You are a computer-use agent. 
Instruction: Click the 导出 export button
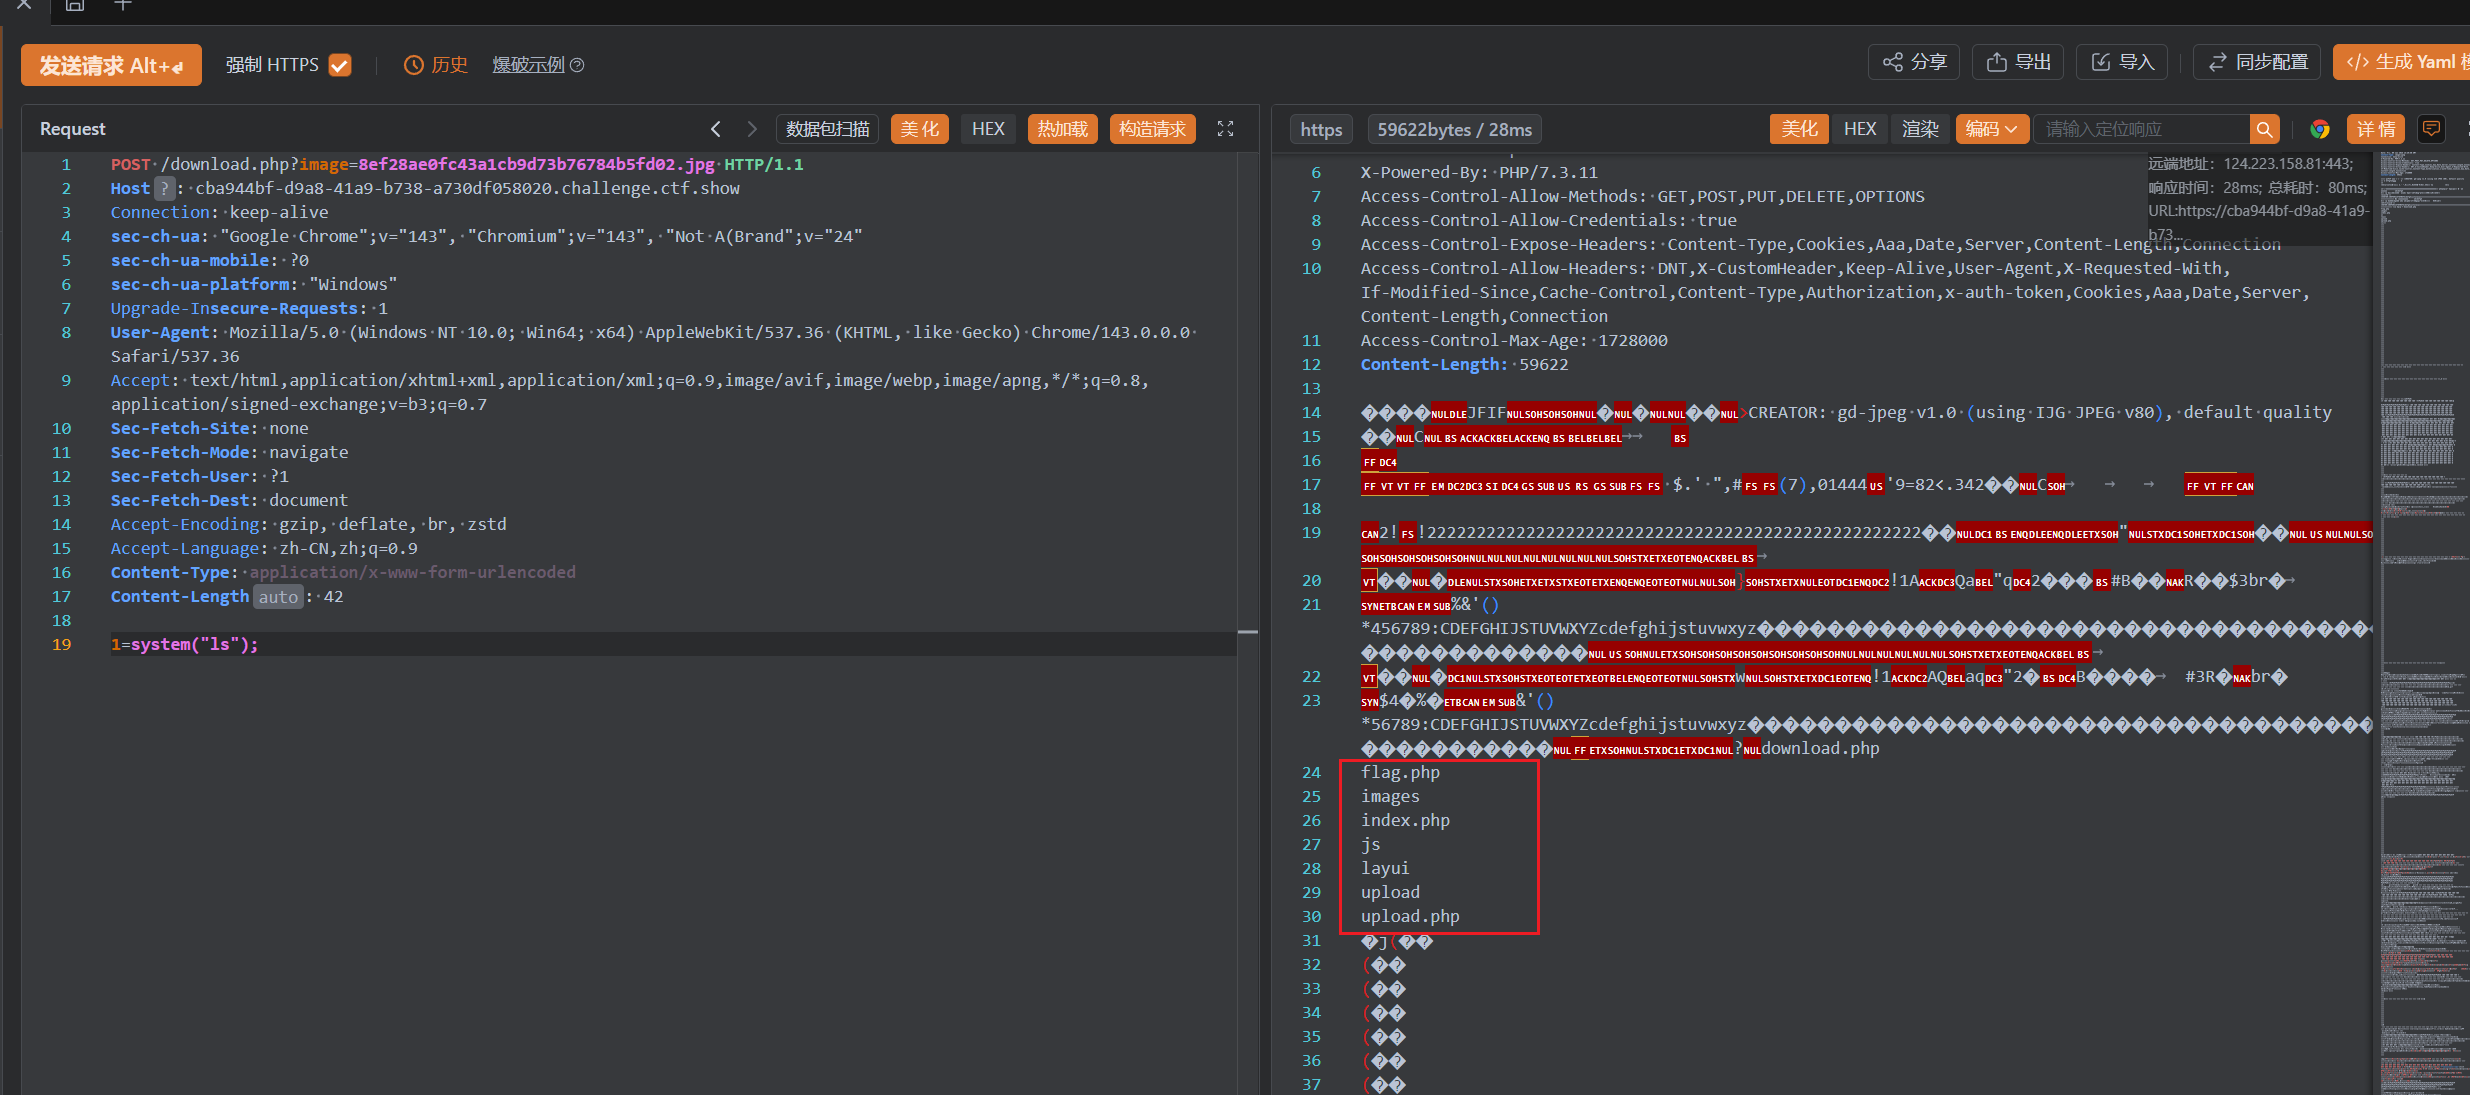2018,62
